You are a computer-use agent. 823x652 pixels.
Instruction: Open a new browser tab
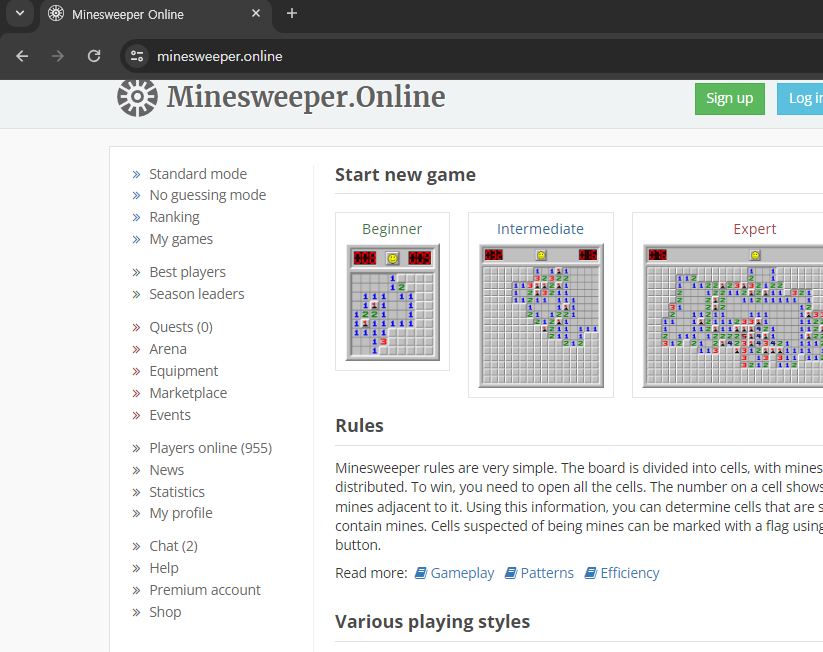coord(292,14)
